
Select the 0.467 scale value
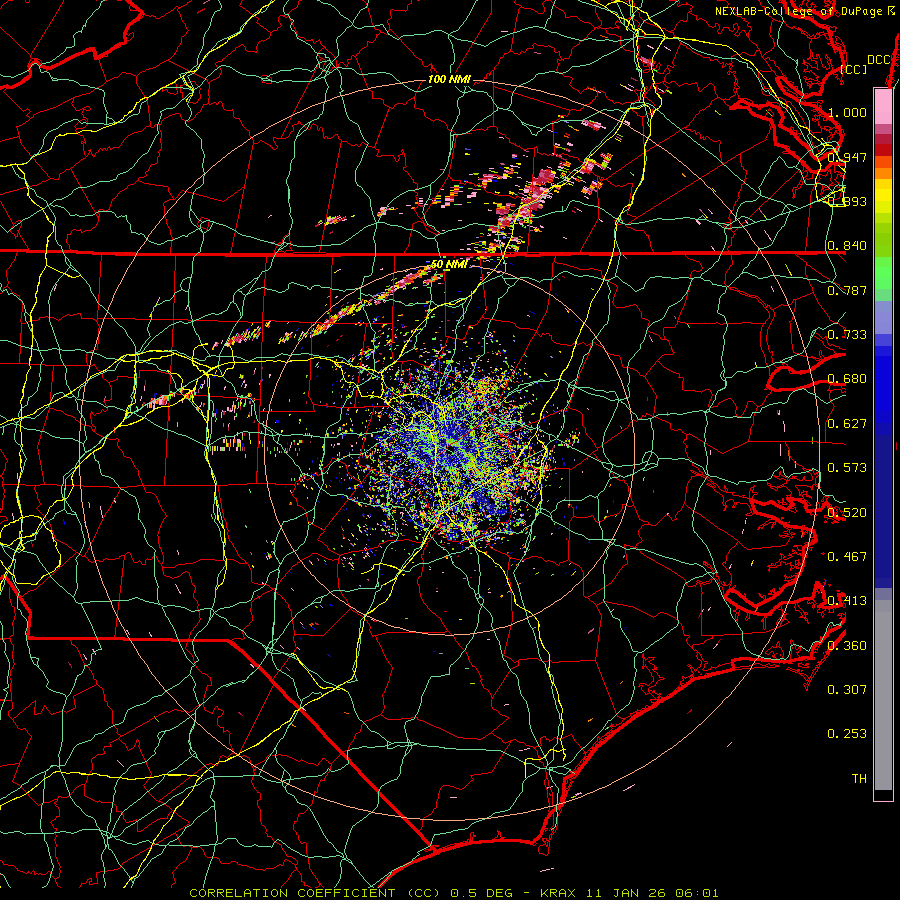point(847,557)
